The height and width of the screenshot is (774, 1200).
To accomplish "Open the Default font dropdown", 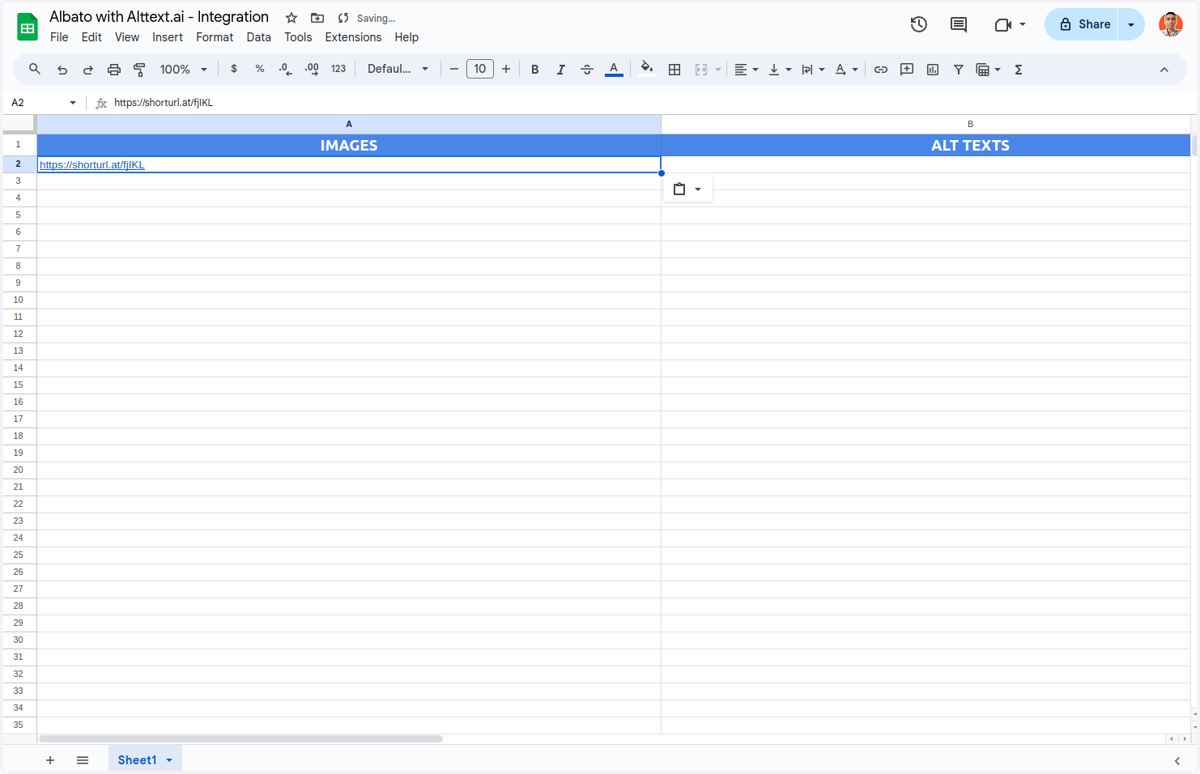I will (x=398, y=69).
